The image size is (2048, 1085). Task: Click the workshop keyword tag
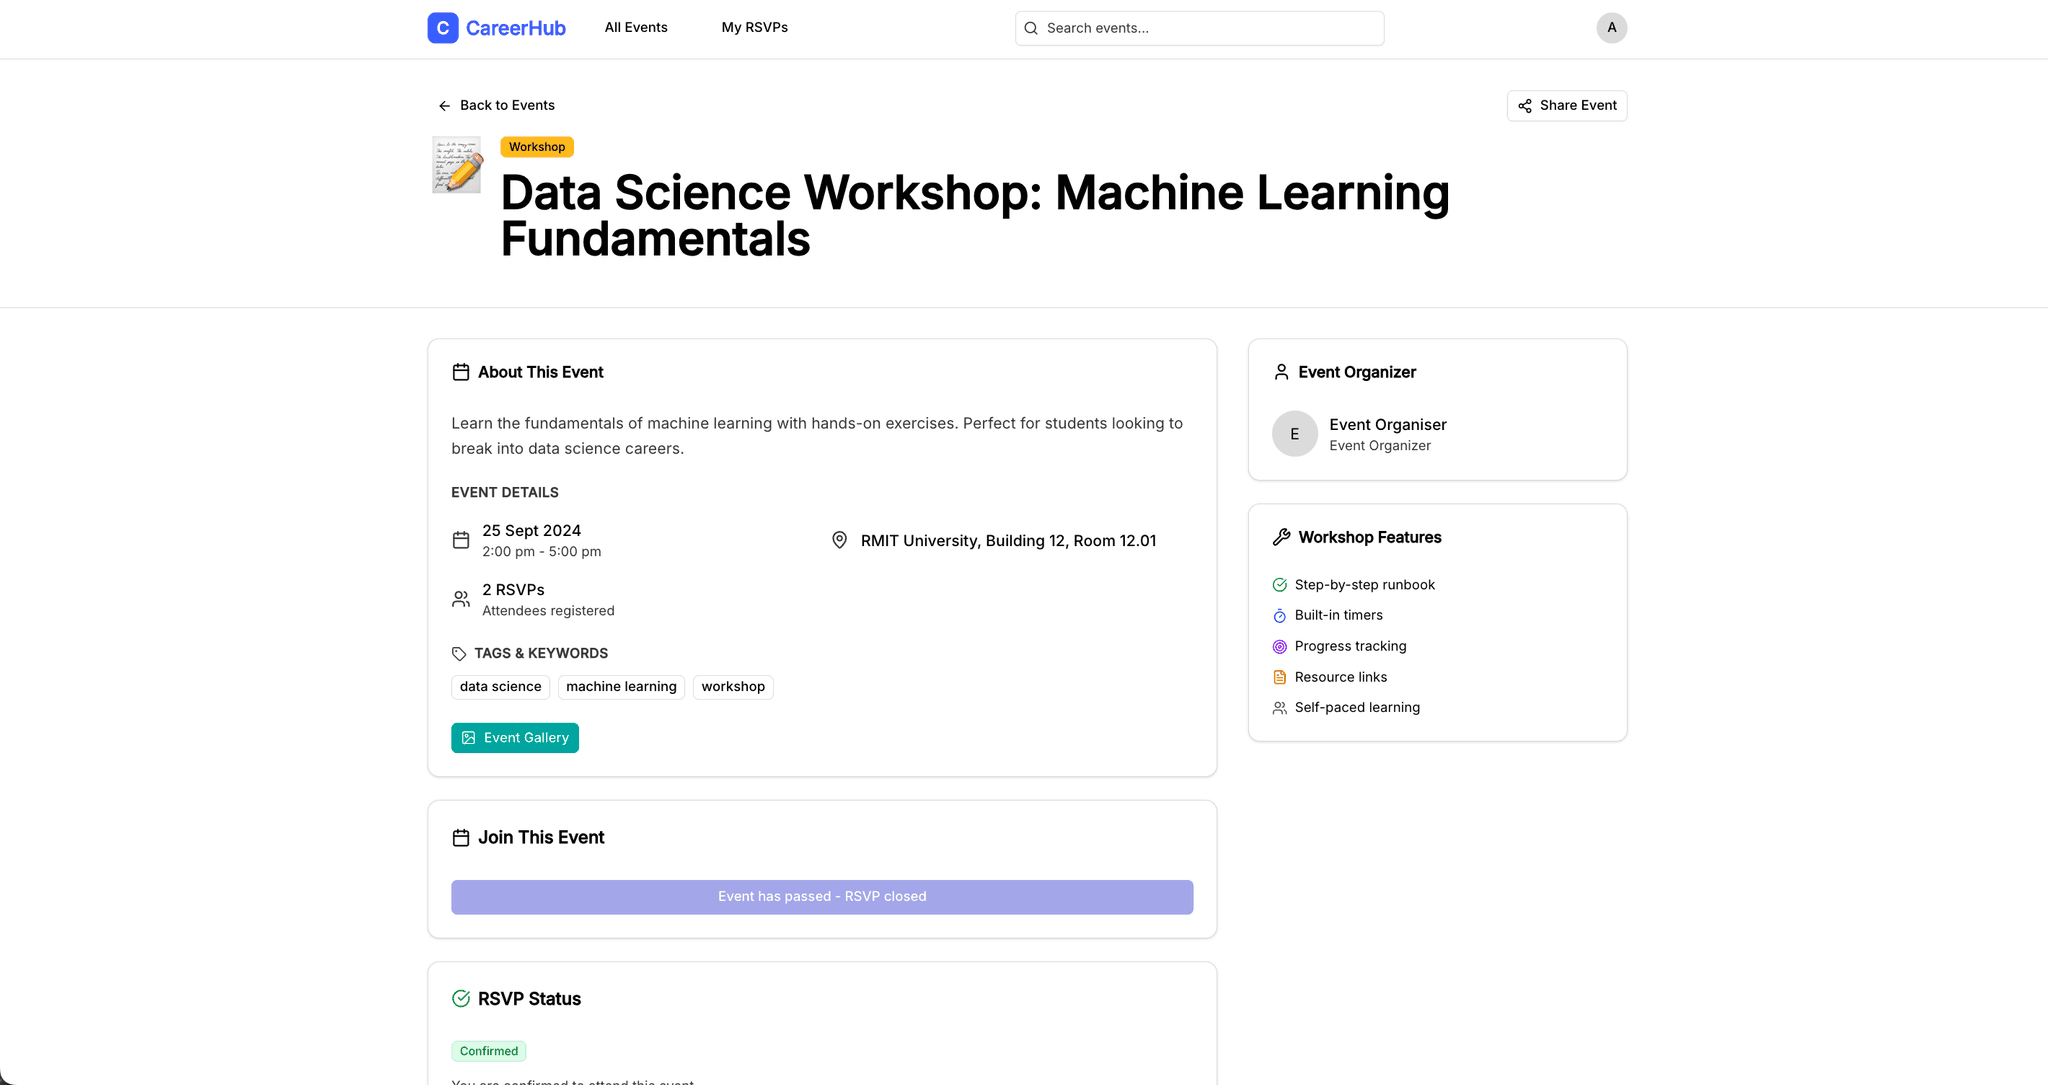(733, 687)
